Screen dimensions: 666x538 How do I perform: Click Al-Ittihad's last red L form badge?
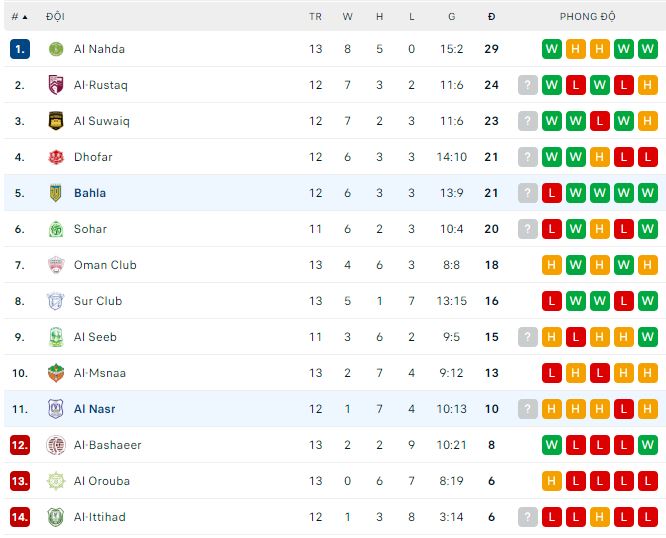point(648,517)
